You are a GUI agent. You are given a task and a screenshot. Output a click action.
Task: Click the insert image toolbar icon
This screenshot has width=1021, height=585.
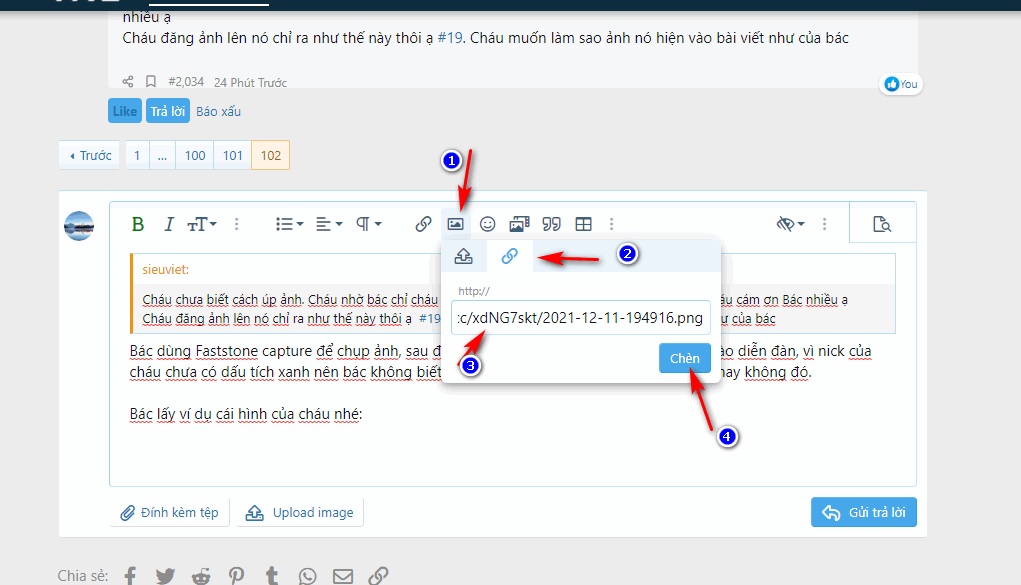(455, 224)
